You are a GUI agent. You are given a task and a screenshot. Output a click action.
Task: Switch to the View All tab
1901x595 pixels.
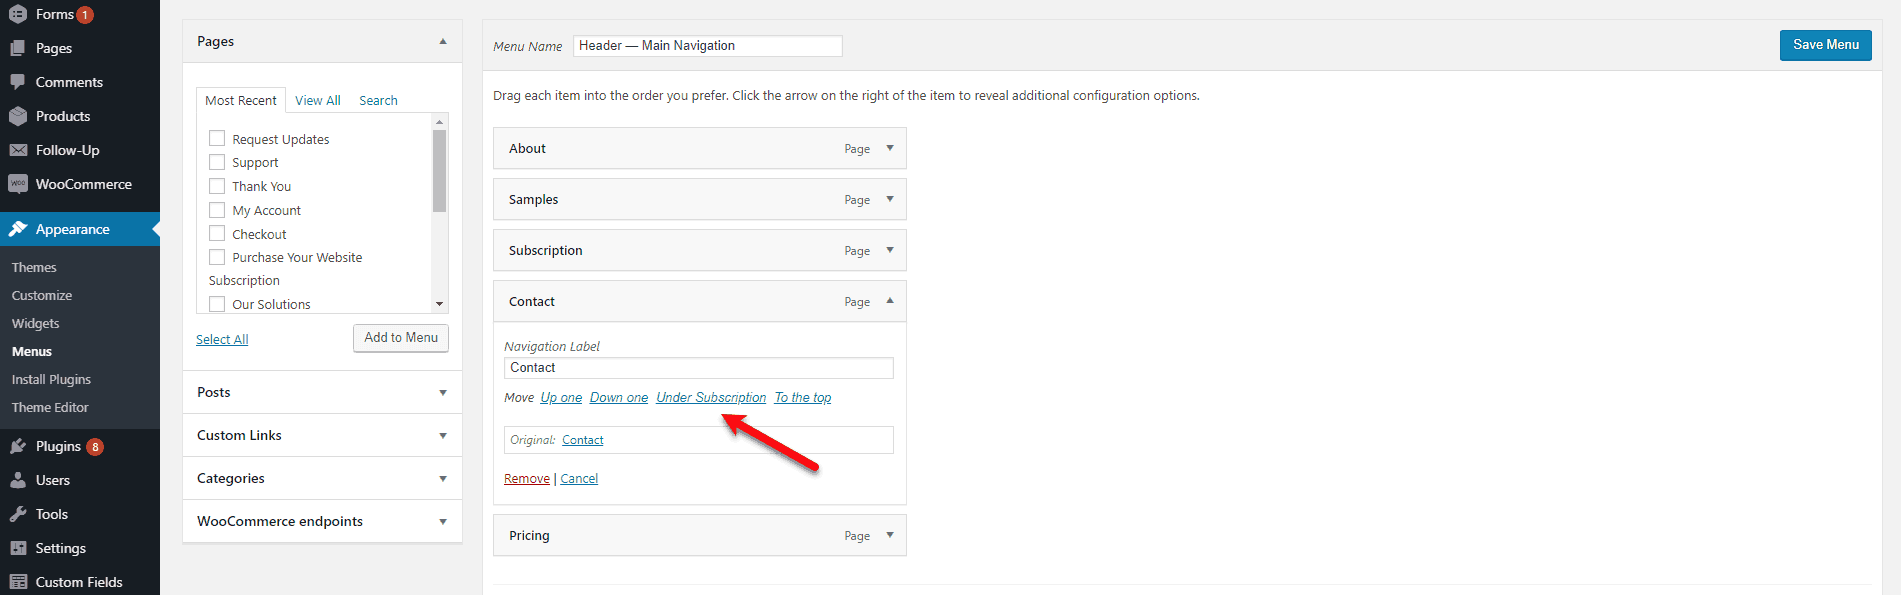tap(317, 99)
